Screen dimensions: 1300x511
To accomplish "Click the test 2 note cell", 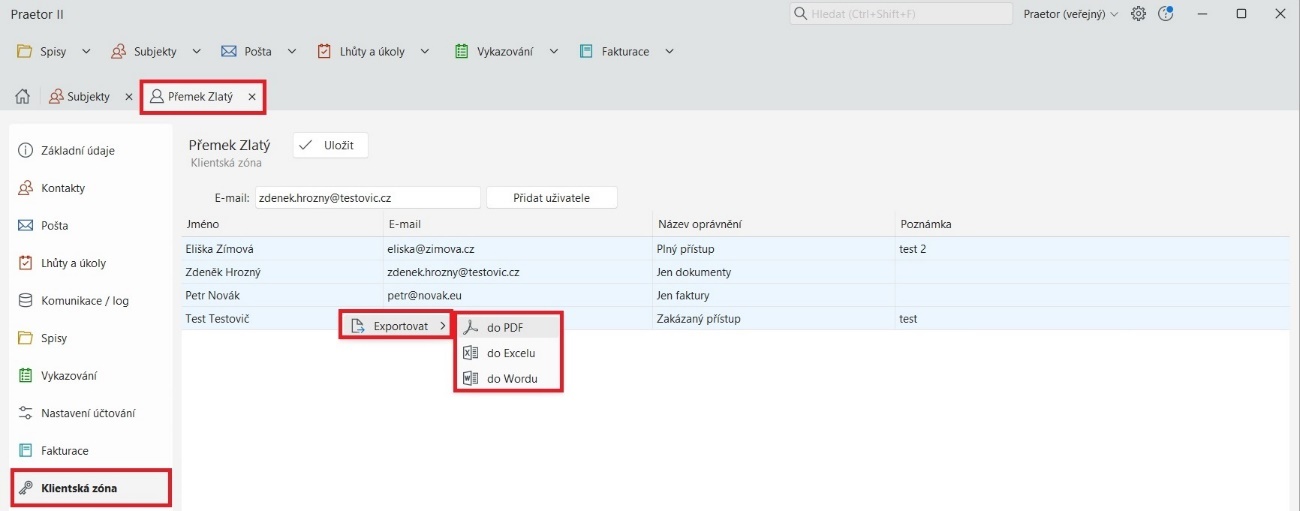I will pos(1093,249).
